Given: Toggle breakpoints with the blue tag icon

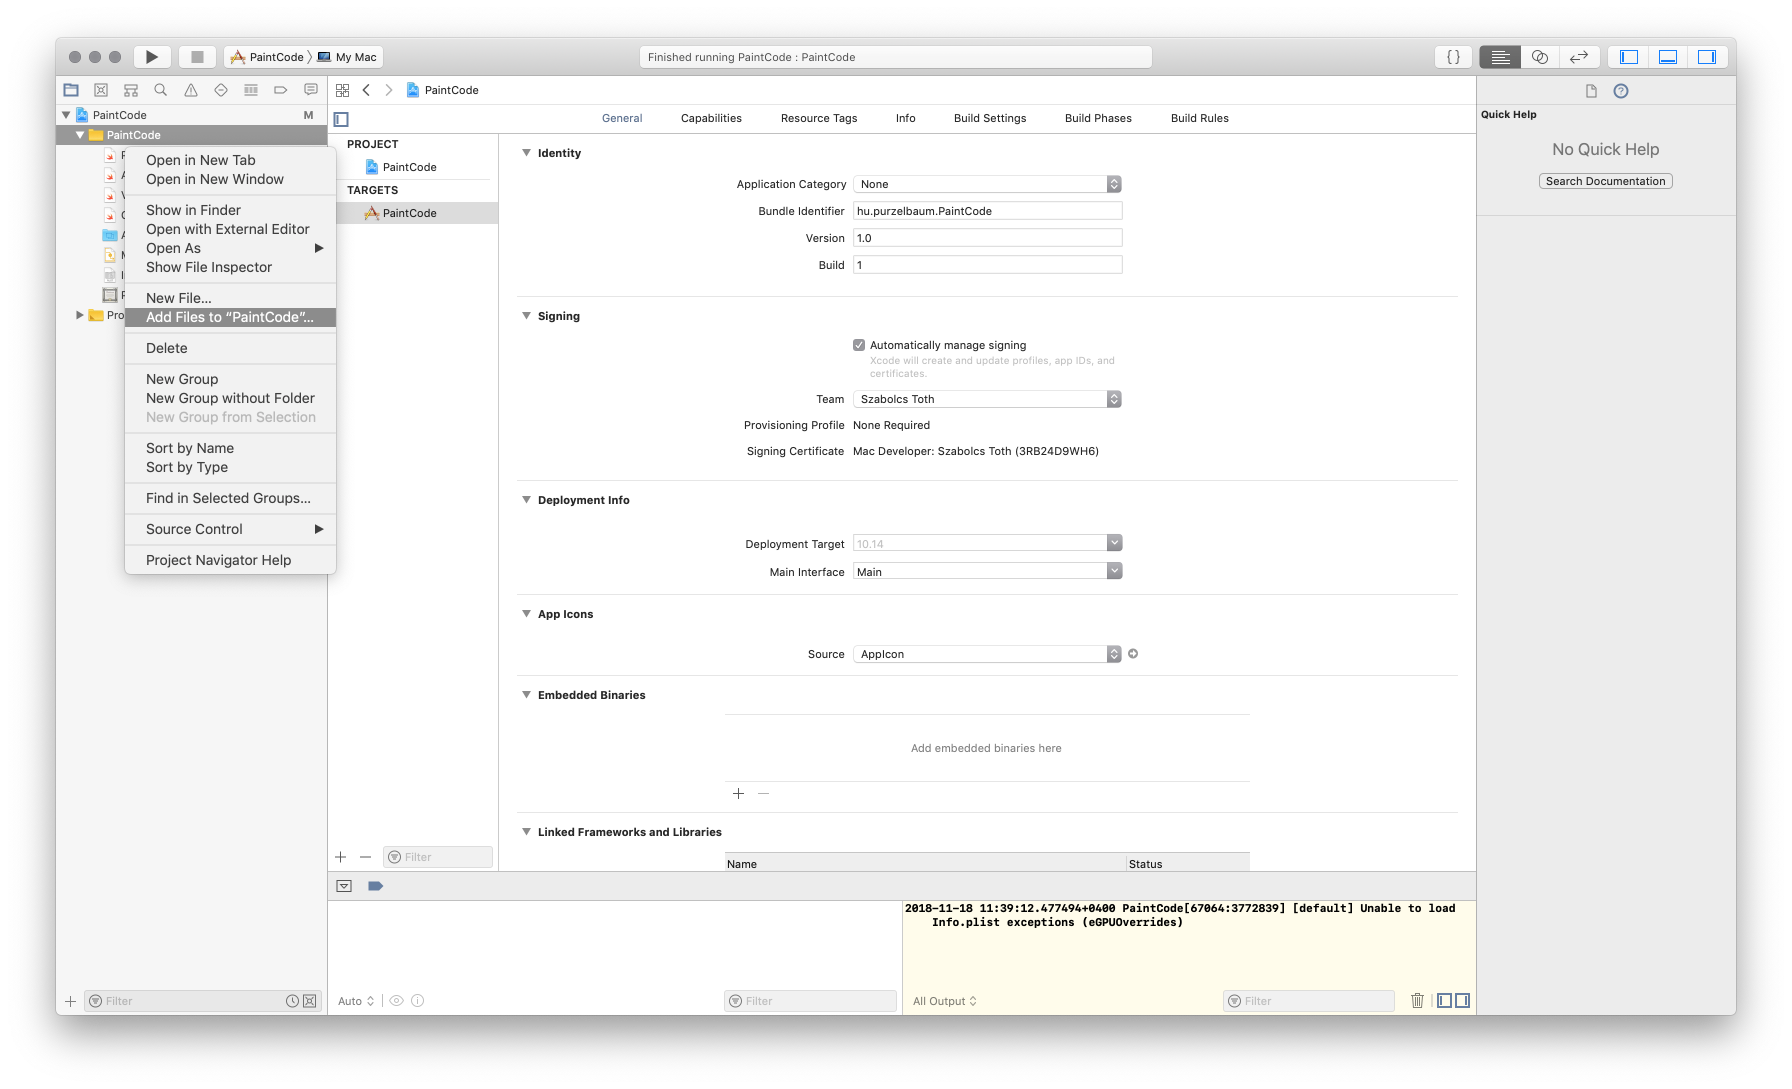Looking at the screenshot, I should (376, 886).
